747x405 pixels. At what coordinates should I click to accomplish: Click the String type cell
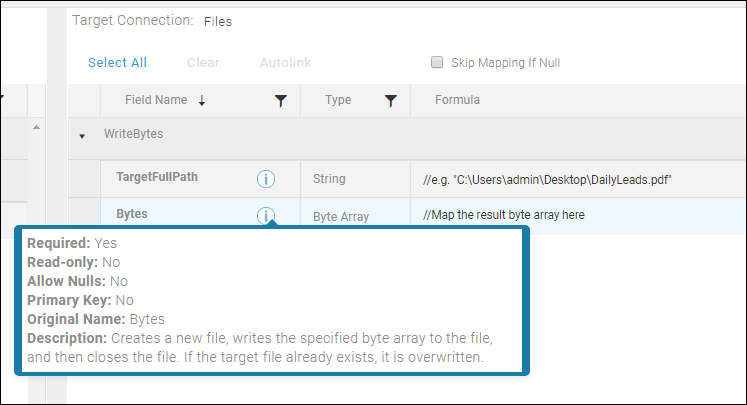click(329, 179)
